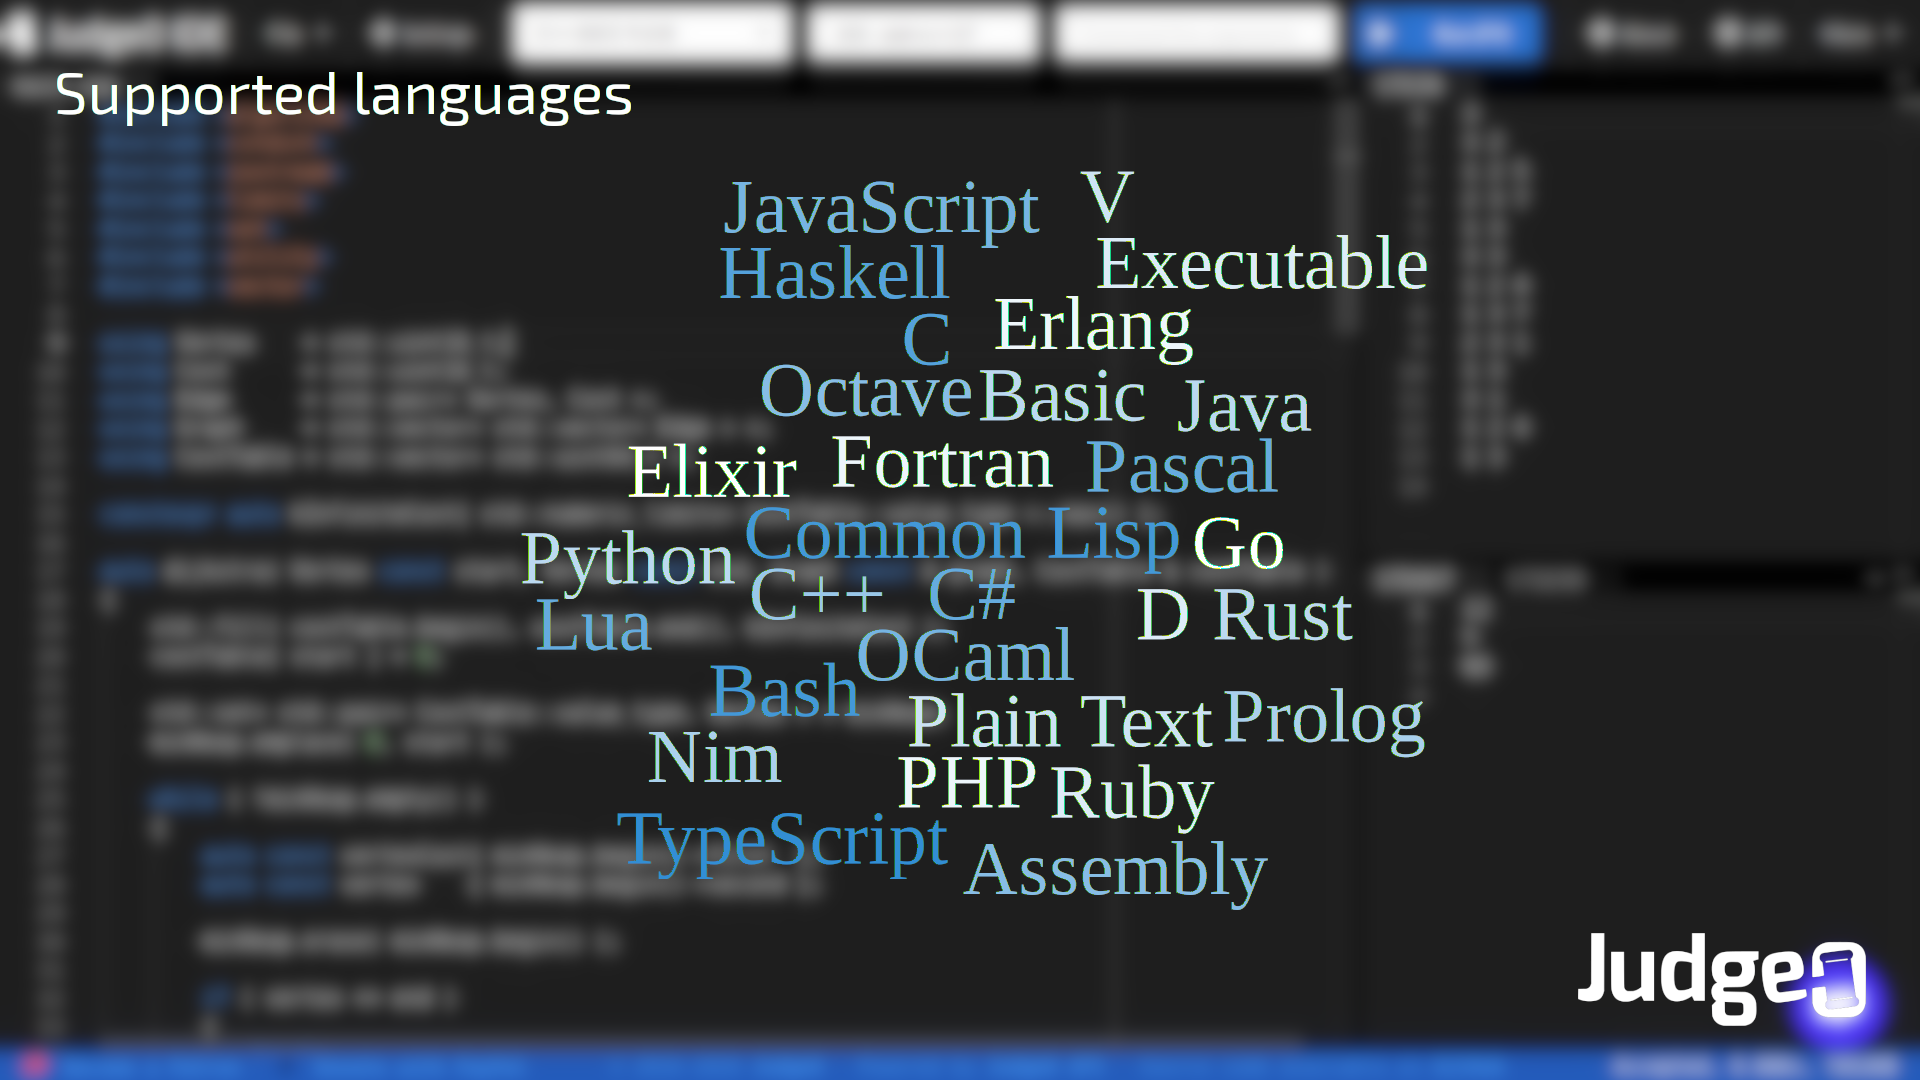Click the Supported languages heading

(343, 95)
